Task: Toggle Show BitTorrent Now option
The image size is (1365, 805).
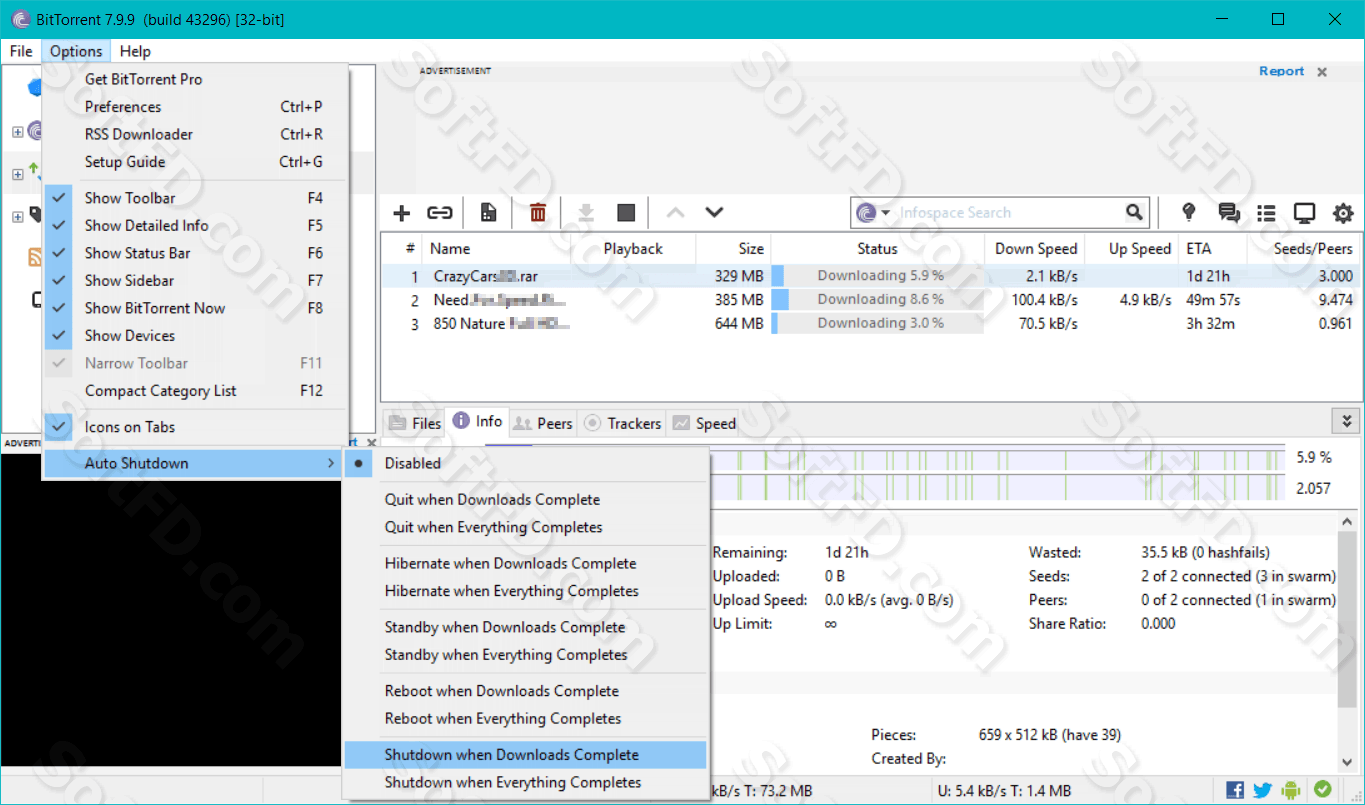Action: [x=195, y=308]
